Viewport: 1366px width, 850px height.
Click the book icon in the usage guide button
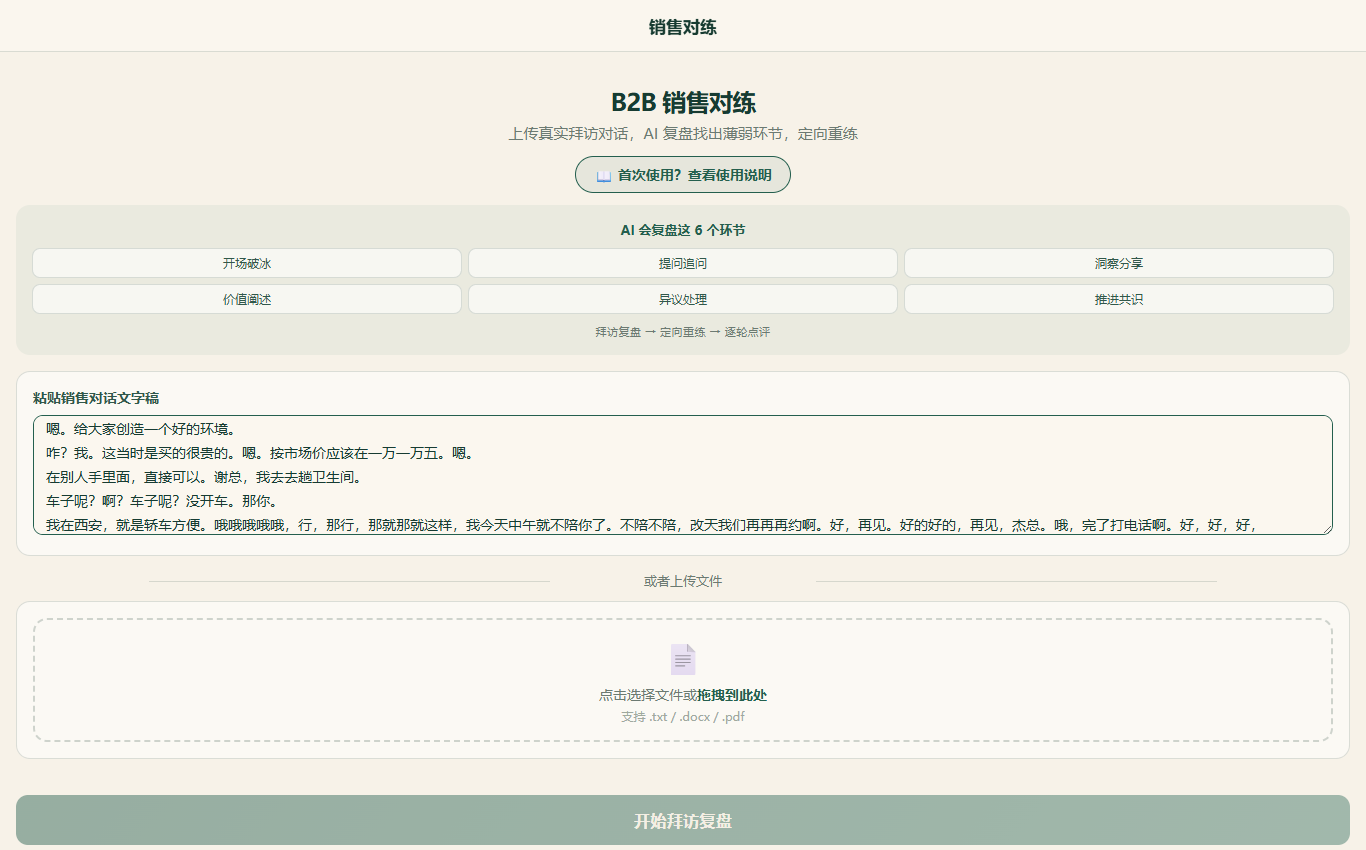603,175
